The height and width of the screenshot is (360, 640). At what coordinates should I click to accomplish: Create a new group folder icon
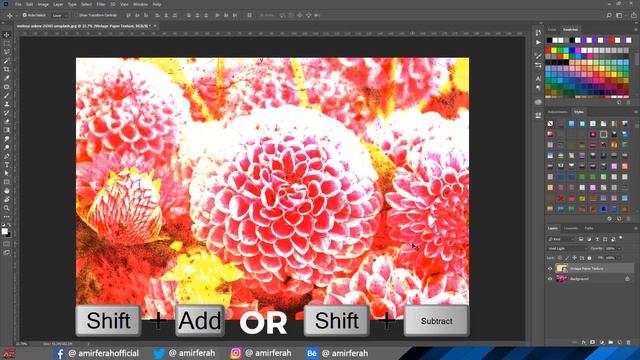611,342
